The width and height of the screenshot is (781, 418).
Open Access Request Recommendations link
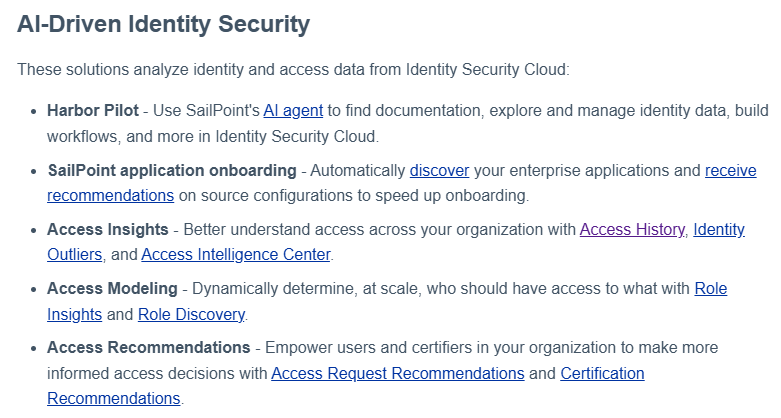click(397, 373)
